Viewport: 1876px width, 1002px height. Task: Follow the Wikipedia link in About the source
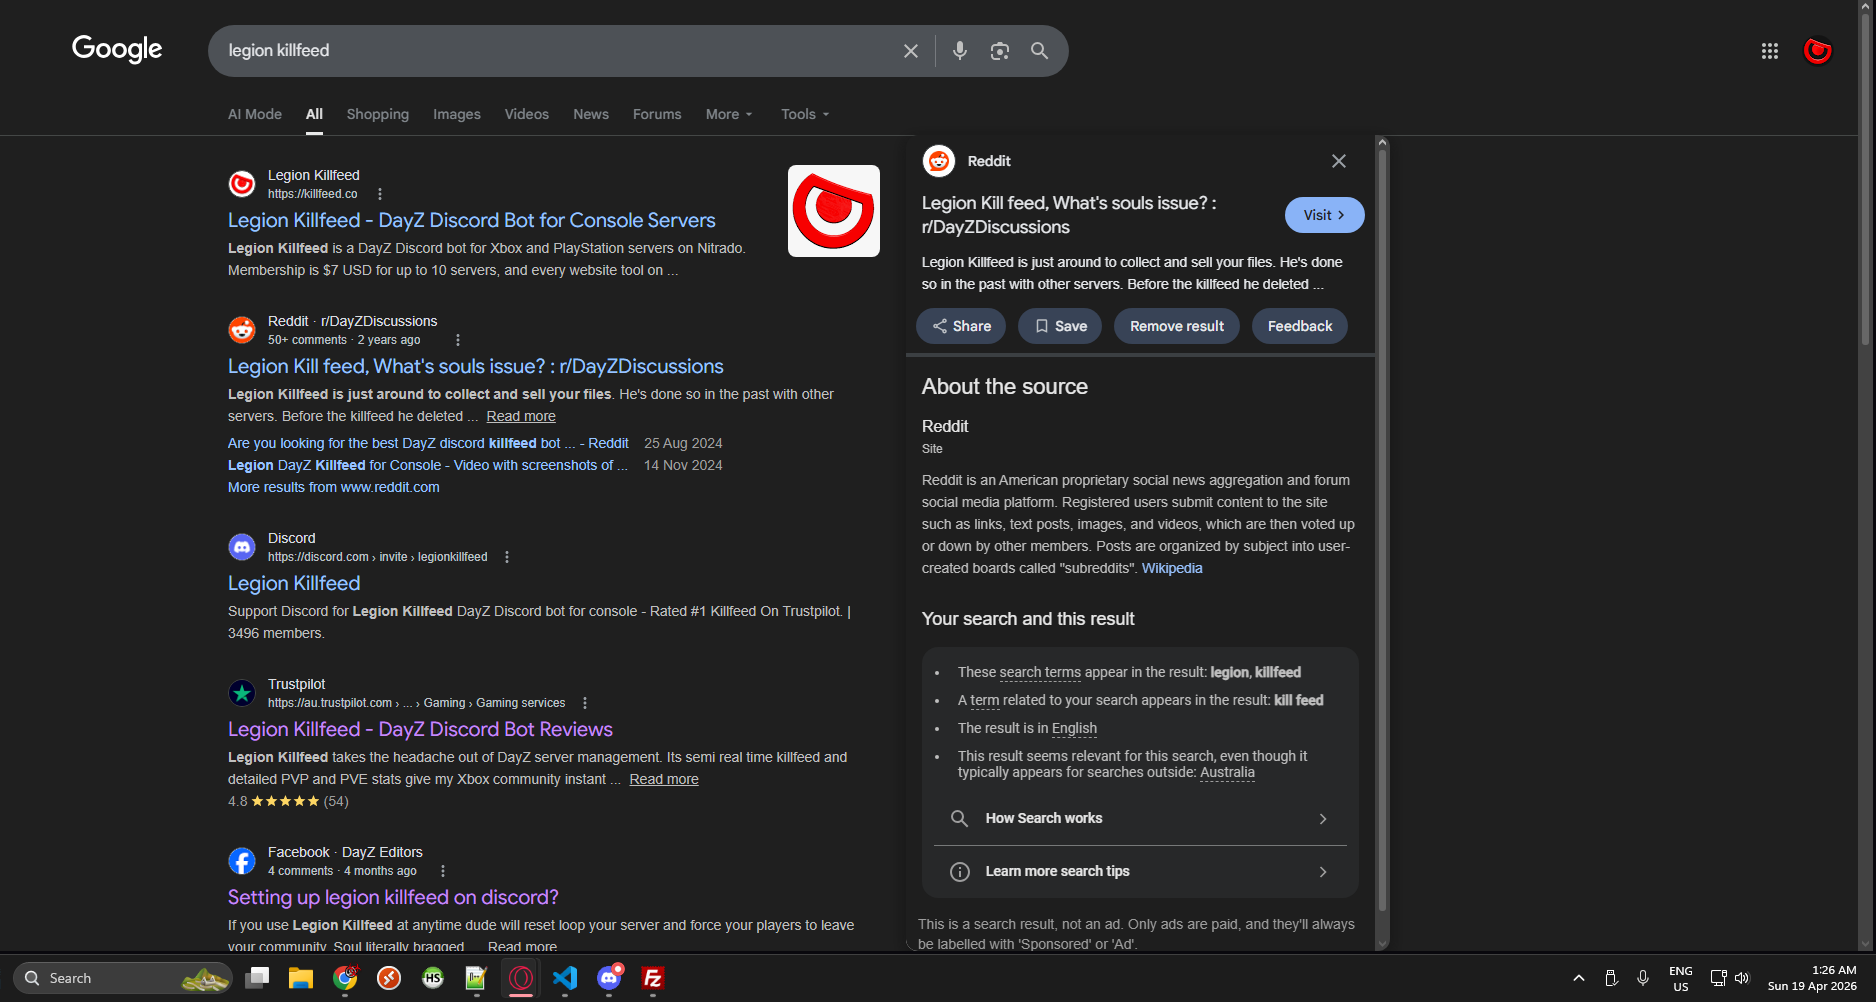point(1172,568)
